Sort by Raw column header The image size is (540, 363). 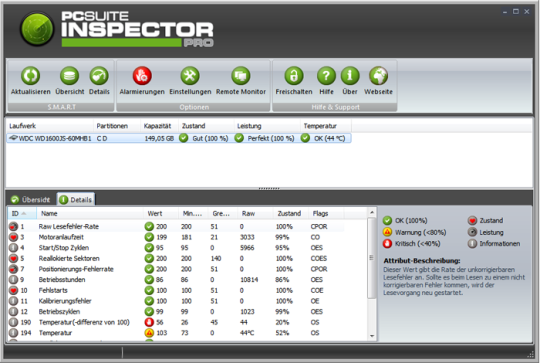(x=255, y=214)
